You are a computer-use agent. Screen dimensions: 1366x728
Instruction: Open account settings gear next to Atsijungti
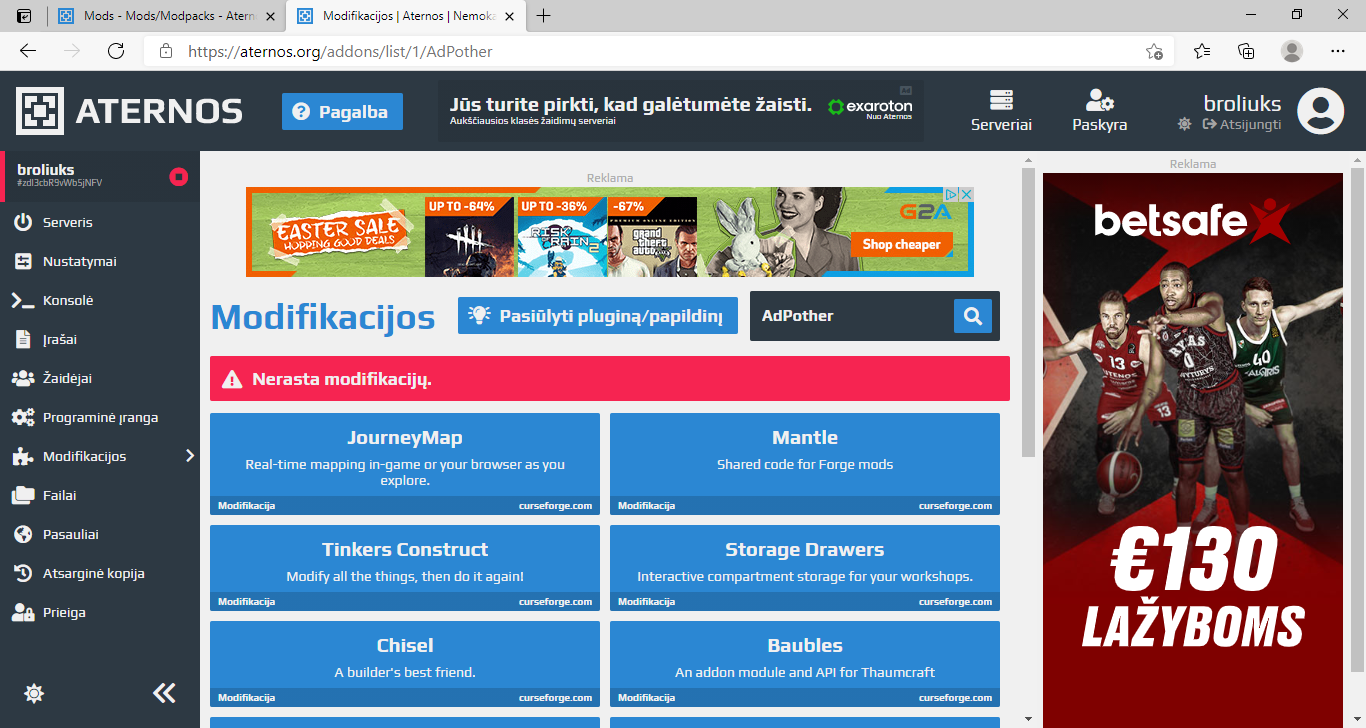tap(1184, 124)
